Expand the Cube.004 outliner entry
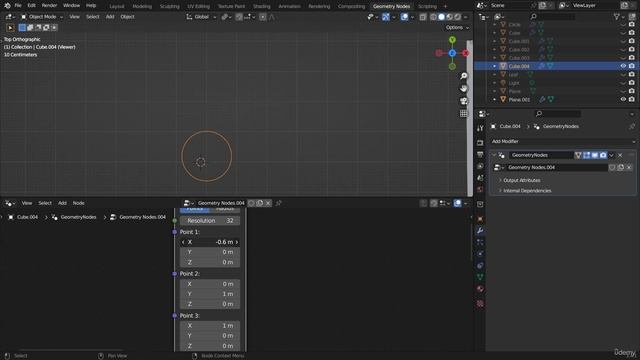The width and height of the screenshot is (640, 360). click(x=495, y=66)
